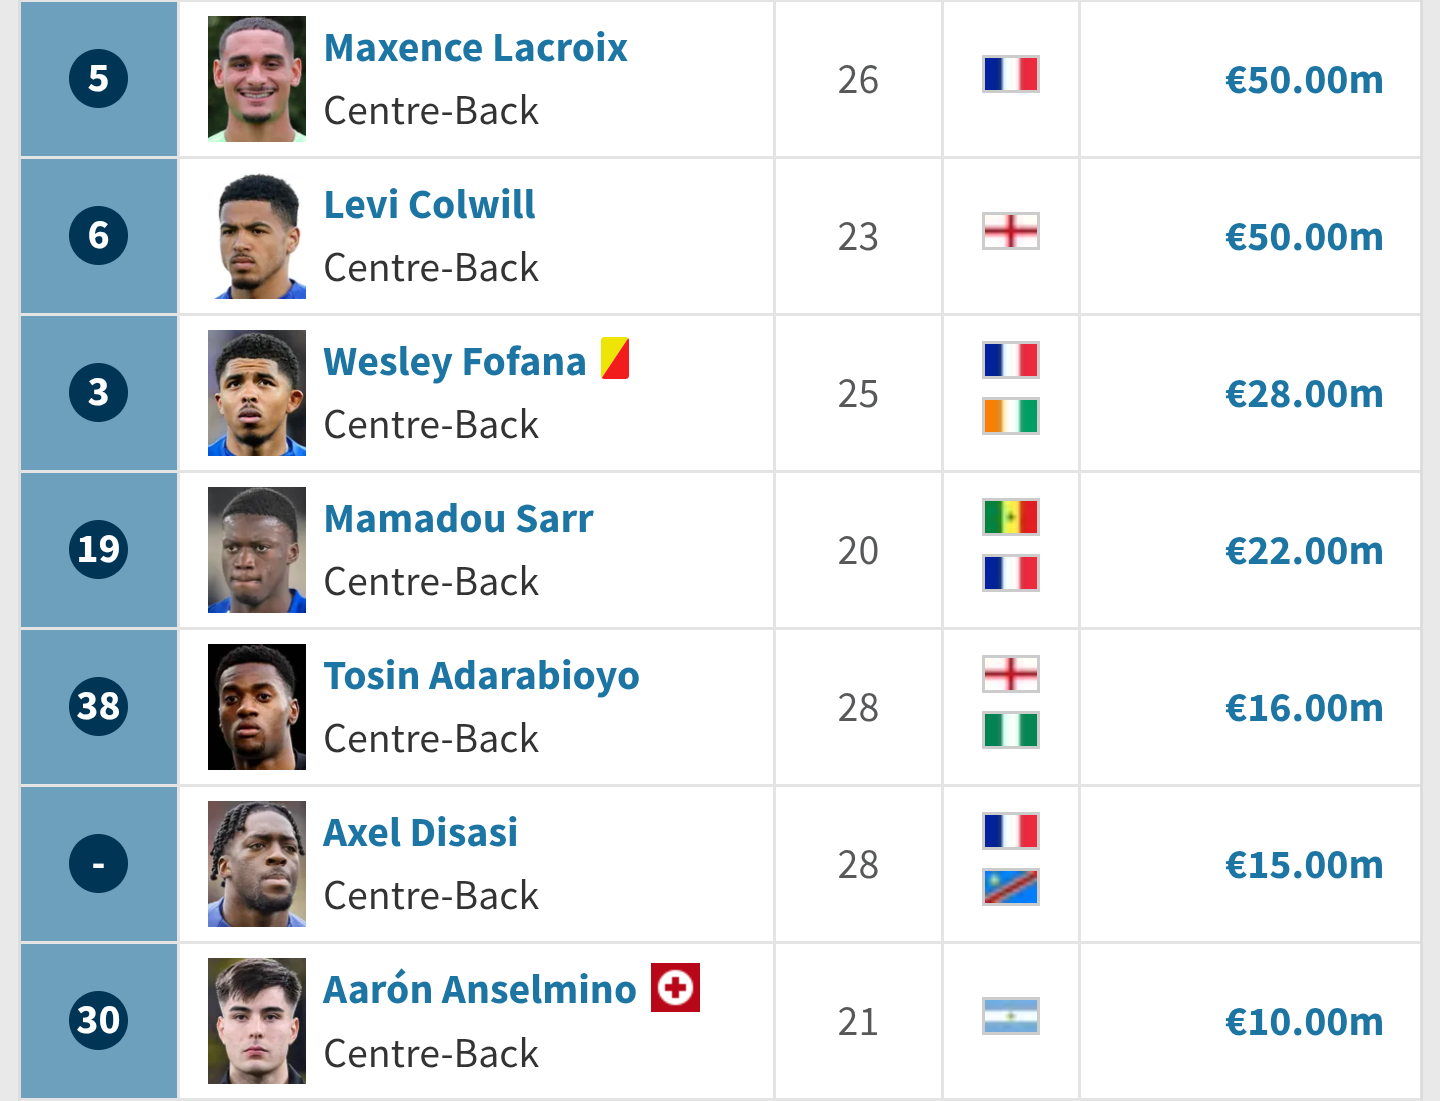
Task: Open the €28.00m market value for Fofana
Action: (x=1304, y=394)
